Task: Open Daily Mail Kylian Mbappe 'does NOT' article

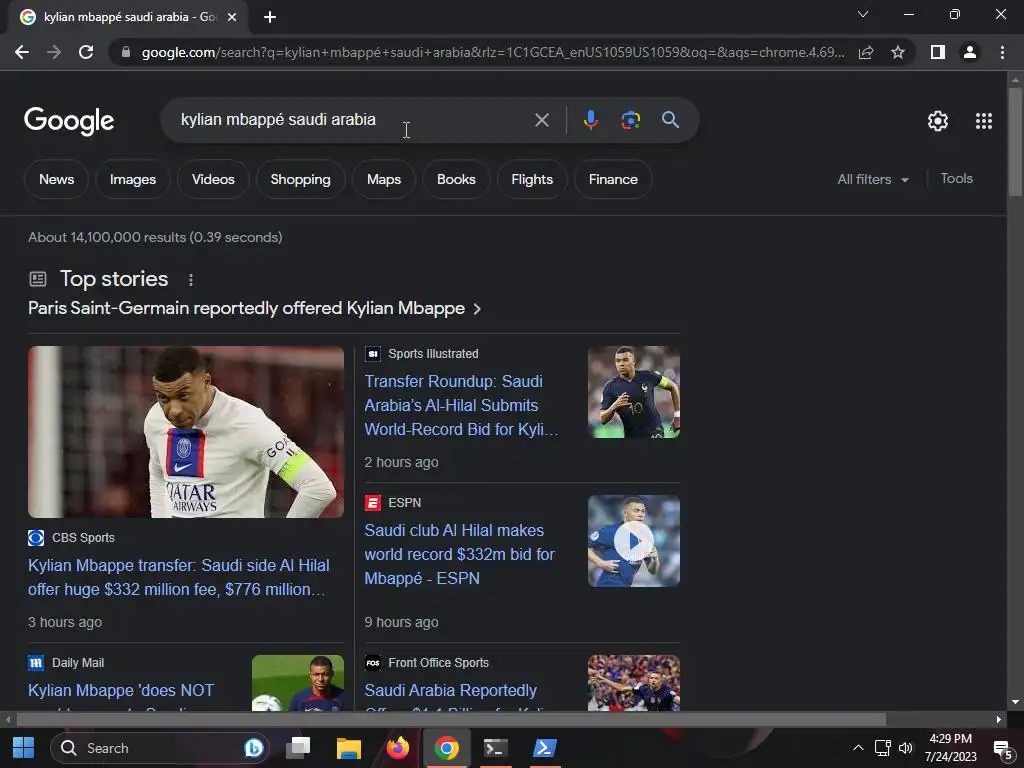Action: [121, 691]
